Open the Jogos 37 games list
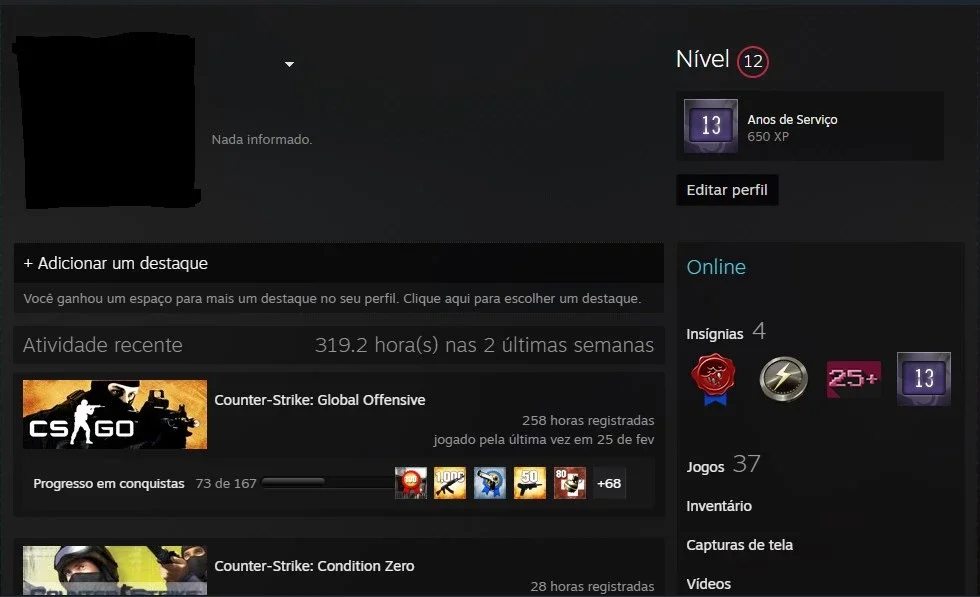Viewport: 980px width, 597px height. click(x=723, y=464)
